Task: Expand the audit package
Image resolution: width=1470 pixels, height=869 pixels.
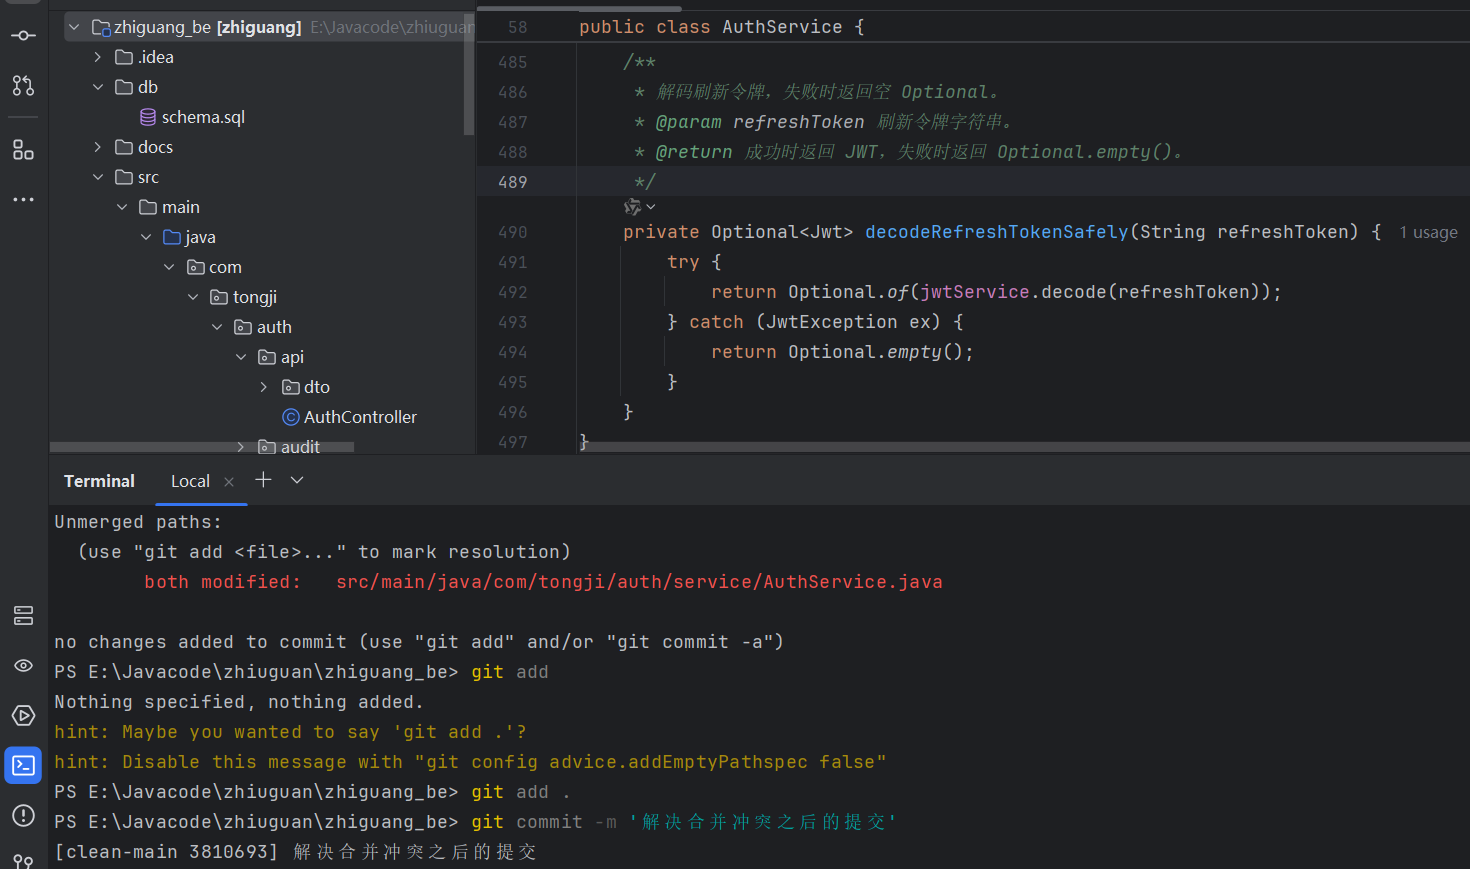Action: pos(241,447)
